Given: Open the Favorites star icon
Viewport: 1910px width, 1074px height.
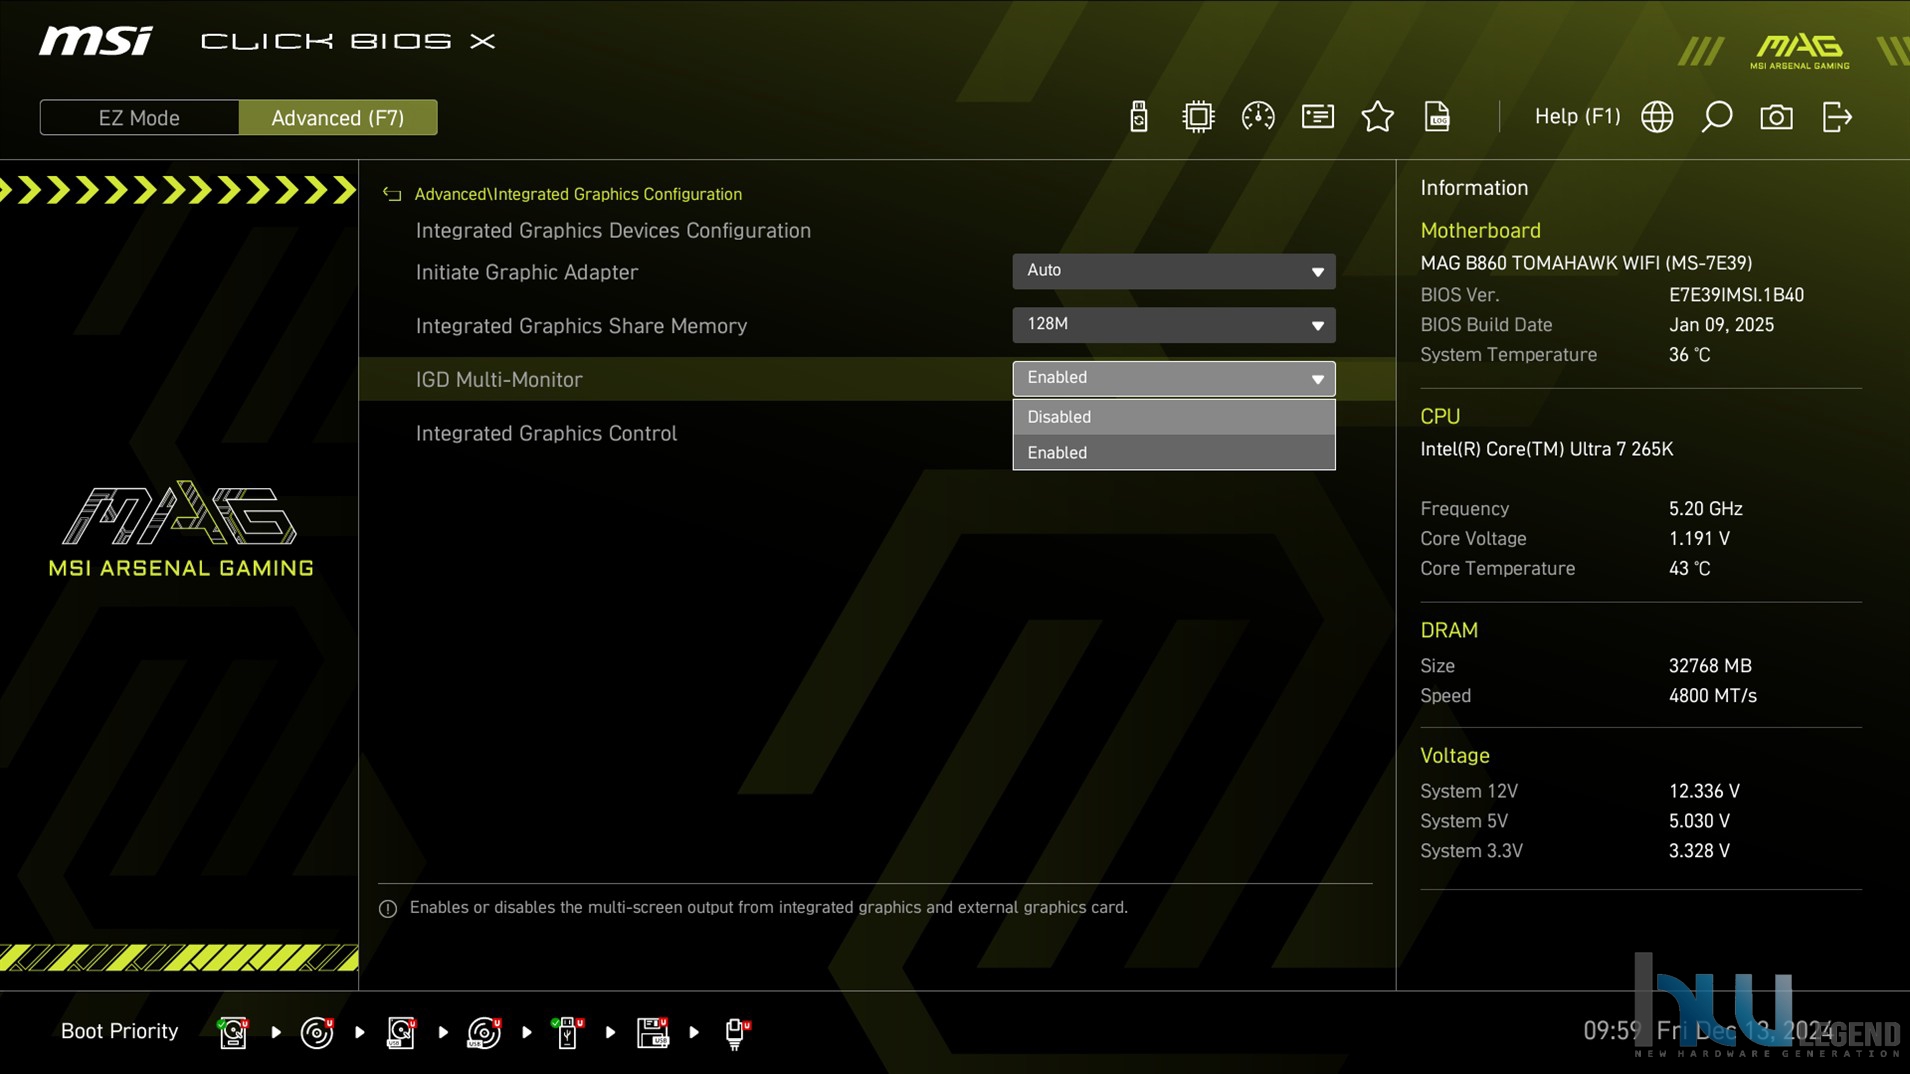Looking at the screenshot, I should click(x=1377, y=117).
